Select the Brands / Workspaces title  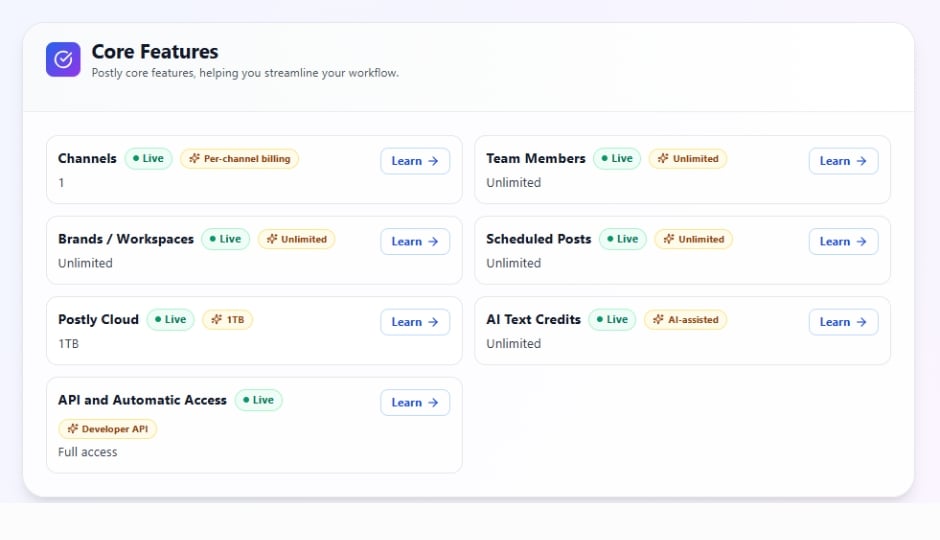point(126,239)
